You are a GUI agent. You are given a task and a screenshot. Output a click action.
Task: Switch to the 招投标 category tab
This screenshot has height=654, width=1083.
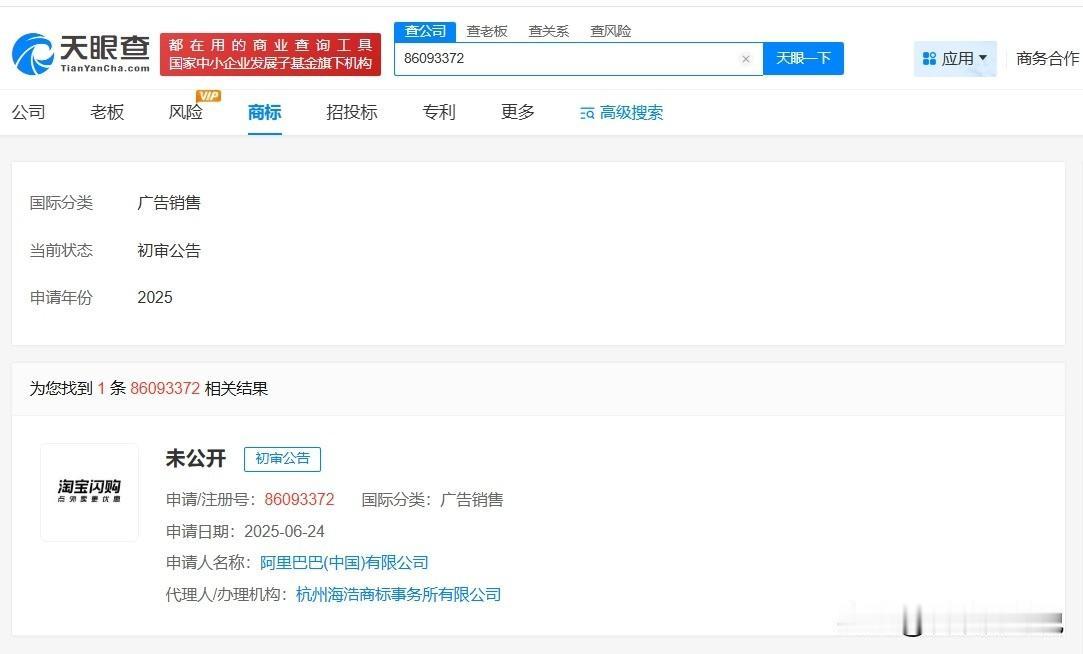point(352,112)
